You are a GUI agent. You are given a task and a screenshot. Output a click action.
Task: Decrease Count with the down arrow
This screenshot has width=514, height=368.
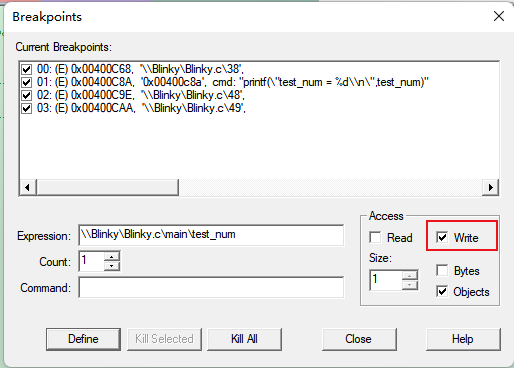click(112, 266)
